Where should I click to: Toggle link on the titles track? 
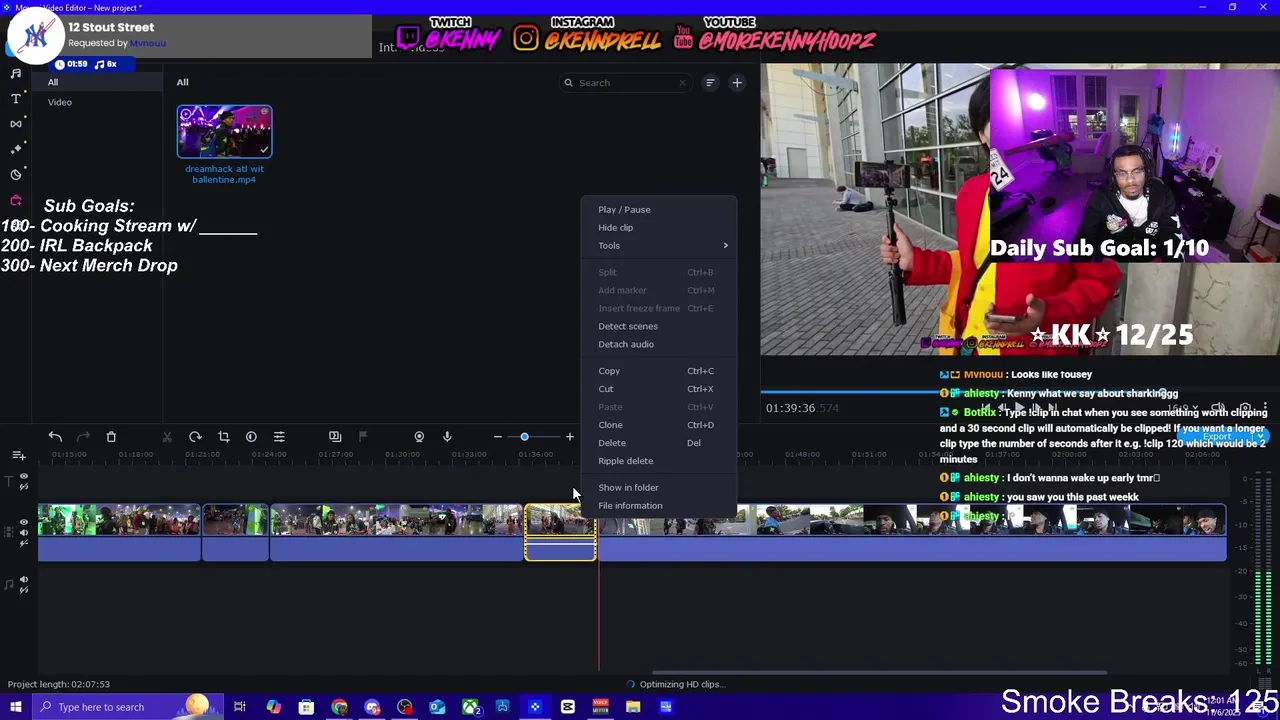(24, 487)
